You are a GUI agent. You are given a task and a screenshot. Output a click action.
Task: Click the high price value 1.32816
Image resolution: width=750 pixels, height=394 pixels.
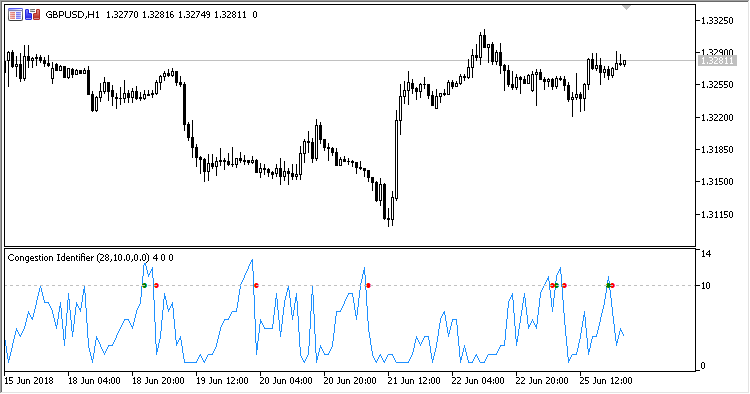pyautogui.click(x=158, y=15)
